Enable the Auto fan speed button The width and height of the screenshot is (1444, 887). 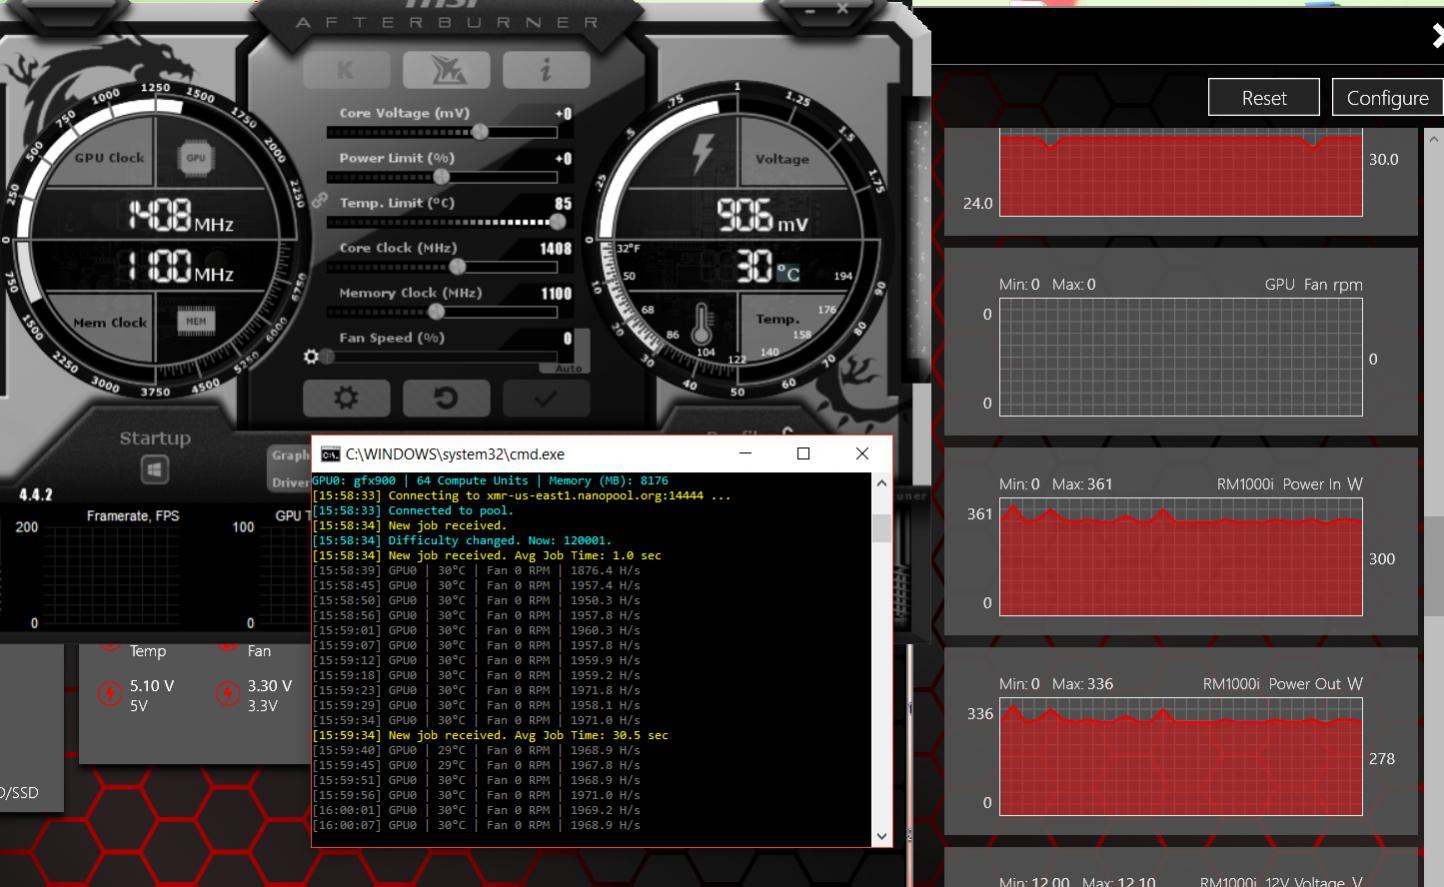[x=568, y=368]
